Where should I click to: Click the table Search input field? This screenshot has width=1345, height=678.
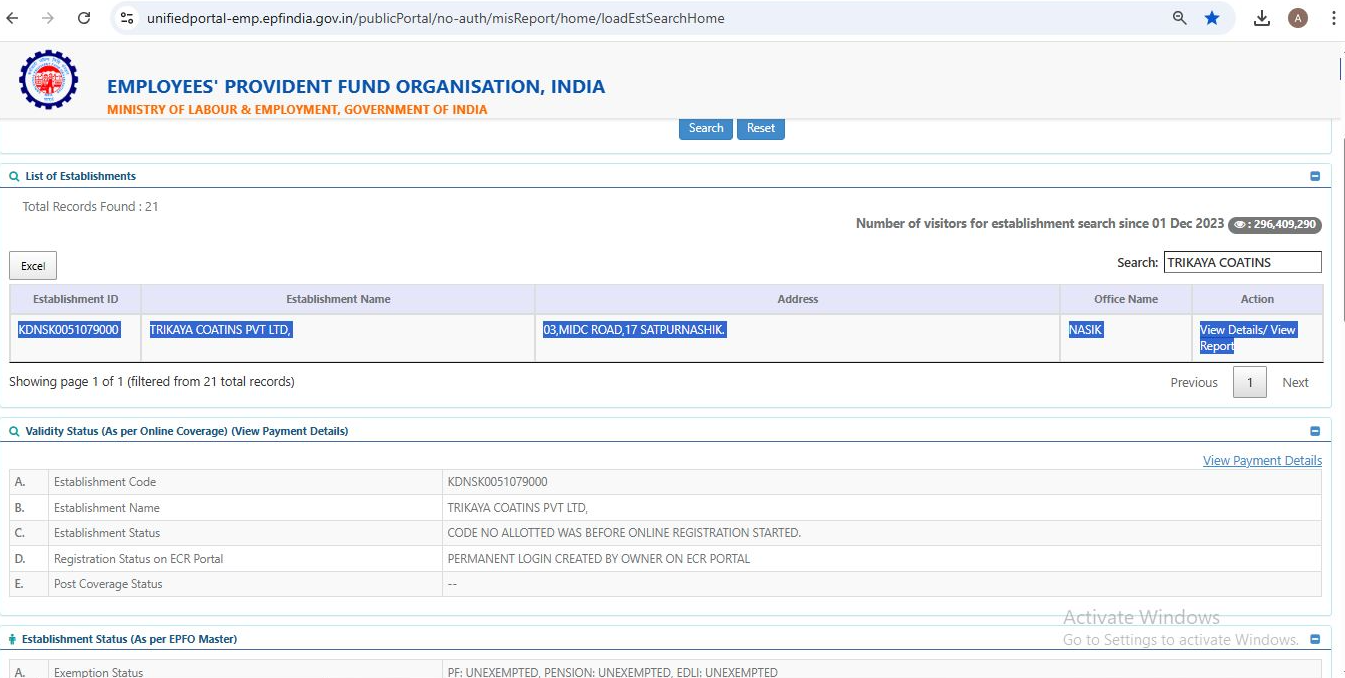click(x=1242, y=262)
